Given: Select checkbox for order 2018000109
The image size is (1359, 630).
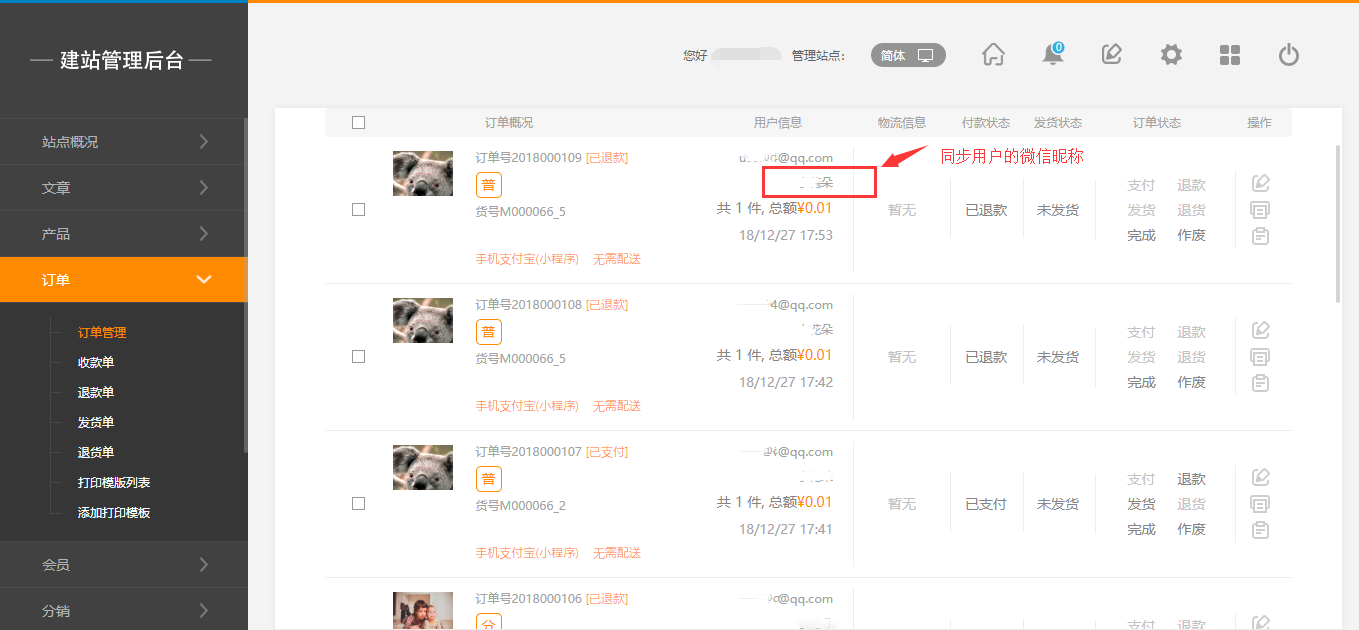Looking at the screenshot, I should (358, 210).
